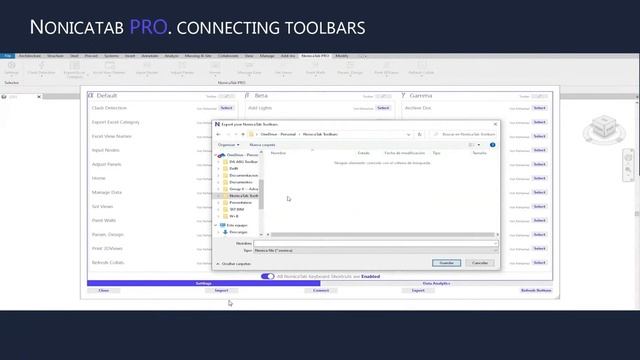640x360 pixels.
Task: Toggle the Gamma toolbar switch
Action: point(539,96)
